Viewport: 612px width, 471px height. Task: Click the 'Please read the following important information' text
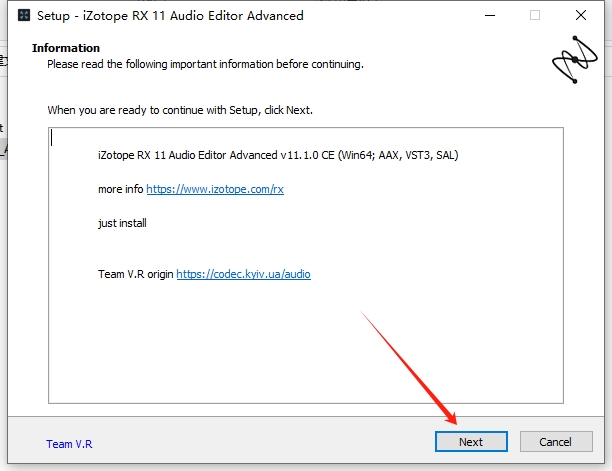[x=205, y=64]
